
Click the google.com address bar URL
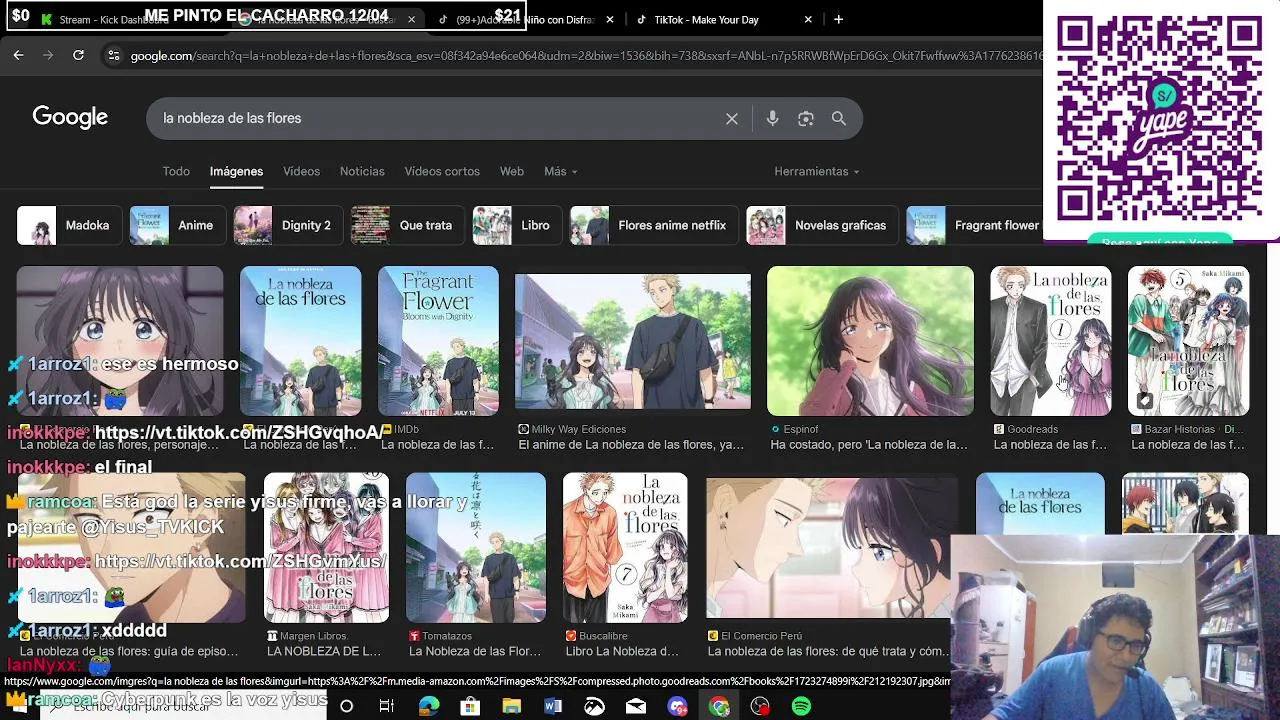(585, 56)
